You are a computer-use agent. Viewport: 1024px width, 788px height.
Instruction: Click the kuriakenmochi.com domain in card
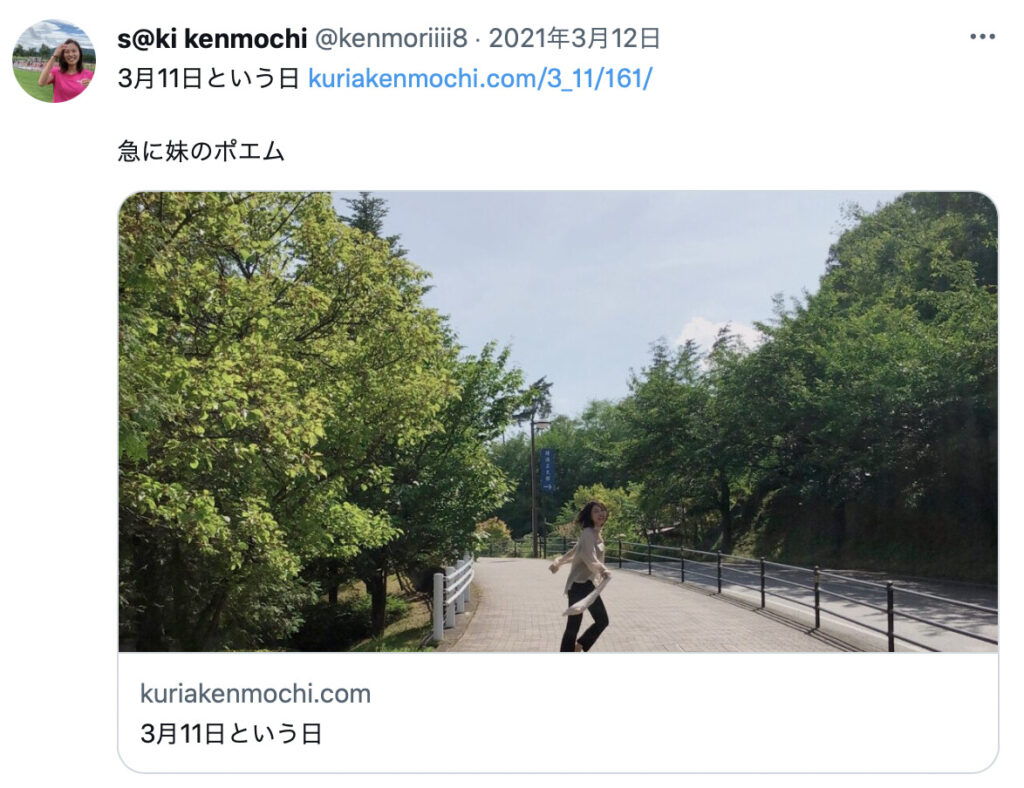pos(255,693)
